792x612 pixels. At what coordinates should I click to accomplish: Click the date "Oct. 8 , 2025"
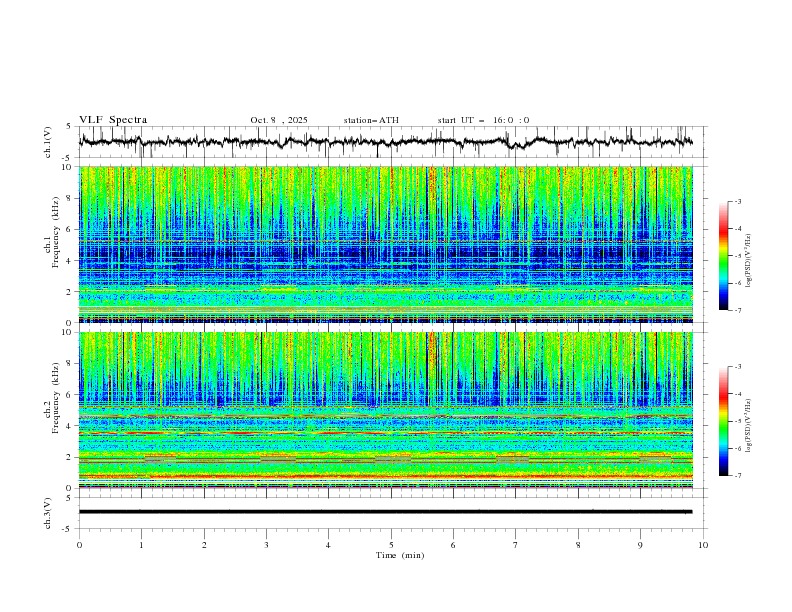[279, 120]
